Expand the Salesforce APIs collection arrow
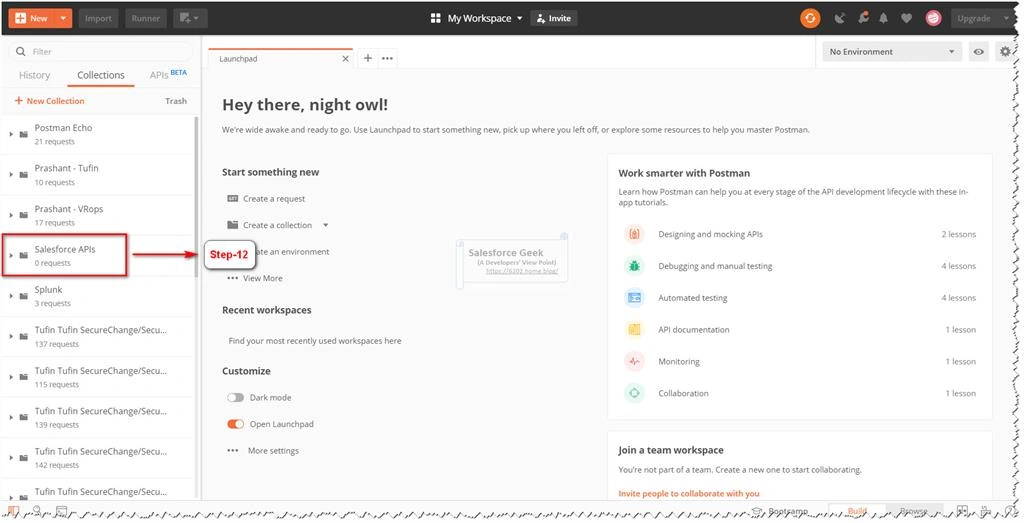This screenshot has height=523, width=1024. [11, 255]
